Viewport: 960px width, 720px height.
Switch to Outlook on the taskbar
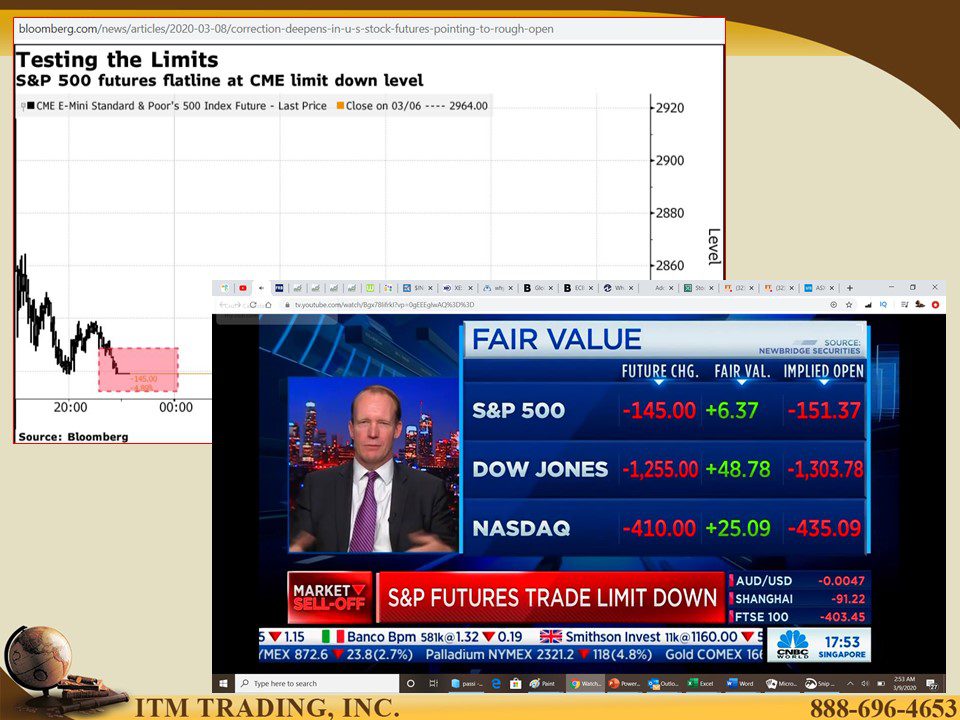tap(664, 683)
